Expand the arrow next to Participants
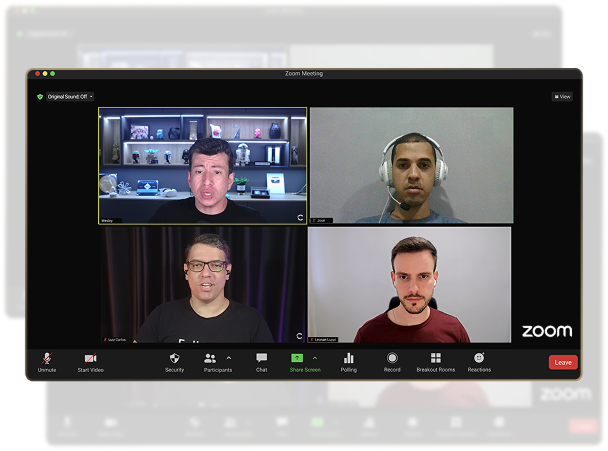 tap(229, 357)
